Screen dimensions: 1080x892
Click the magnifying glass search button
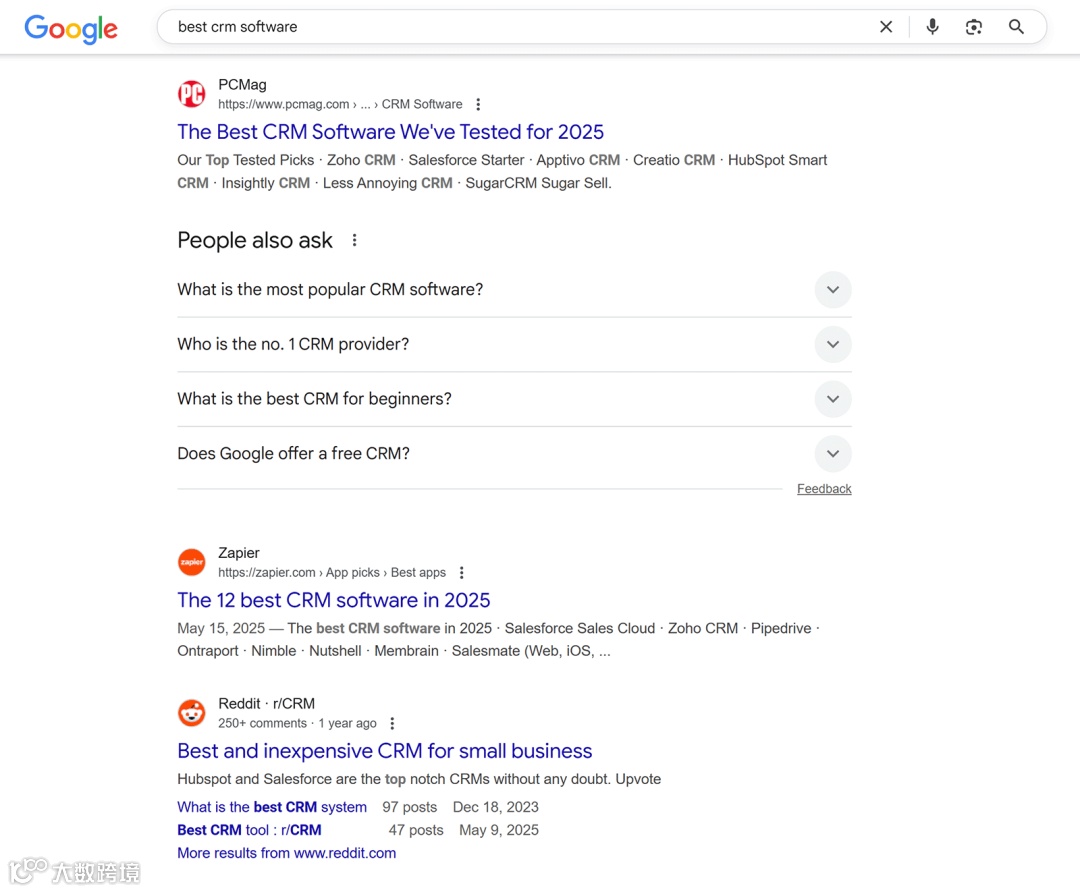point(1016,27)
